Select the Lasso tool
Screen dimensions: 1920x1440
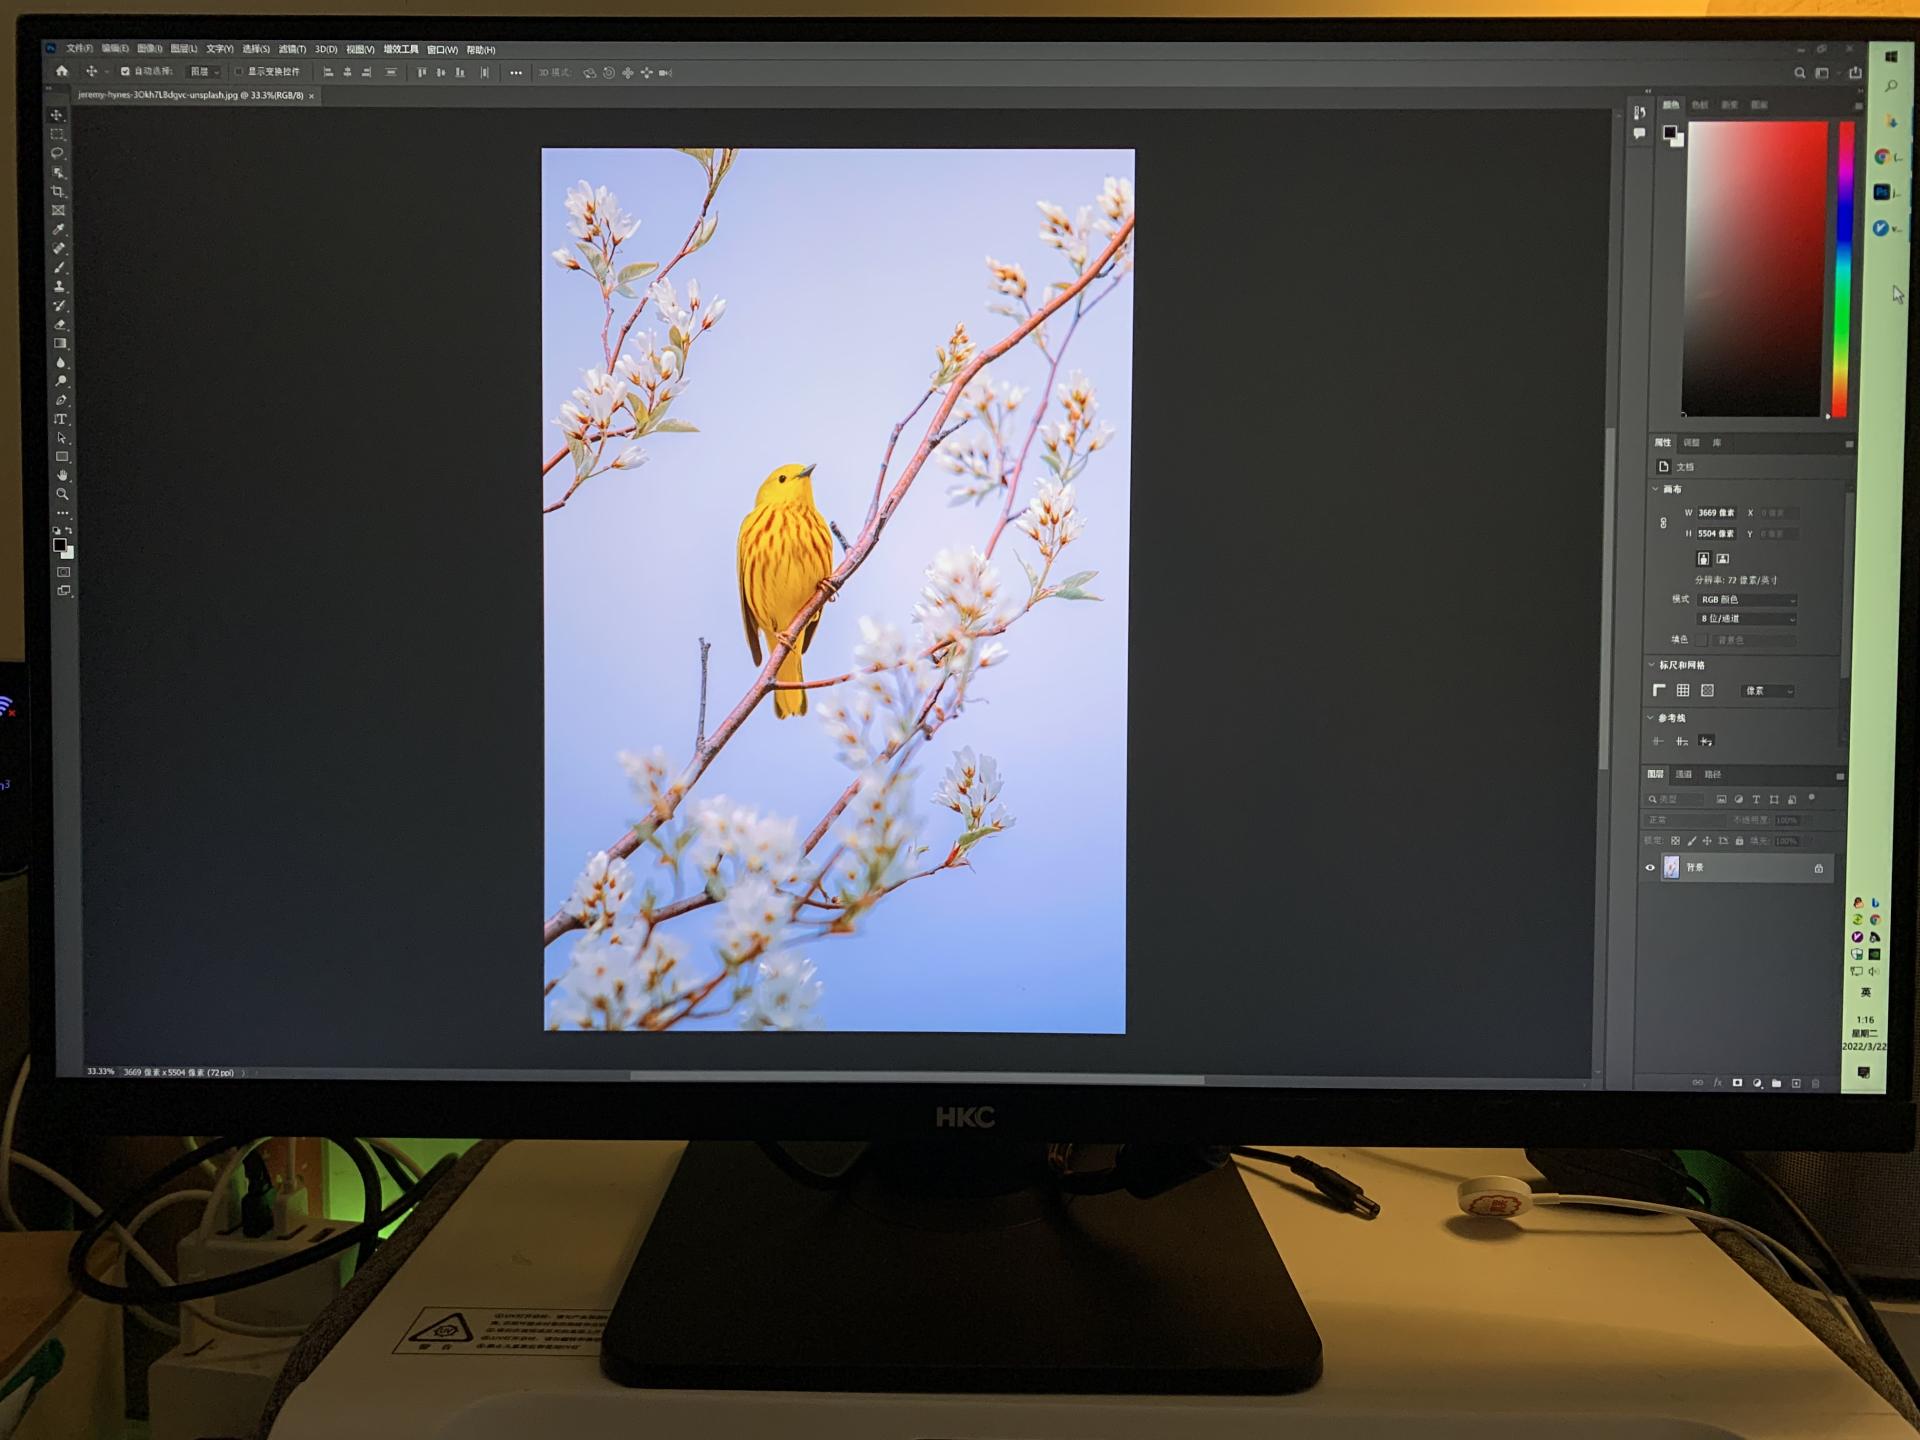[58, 153]
